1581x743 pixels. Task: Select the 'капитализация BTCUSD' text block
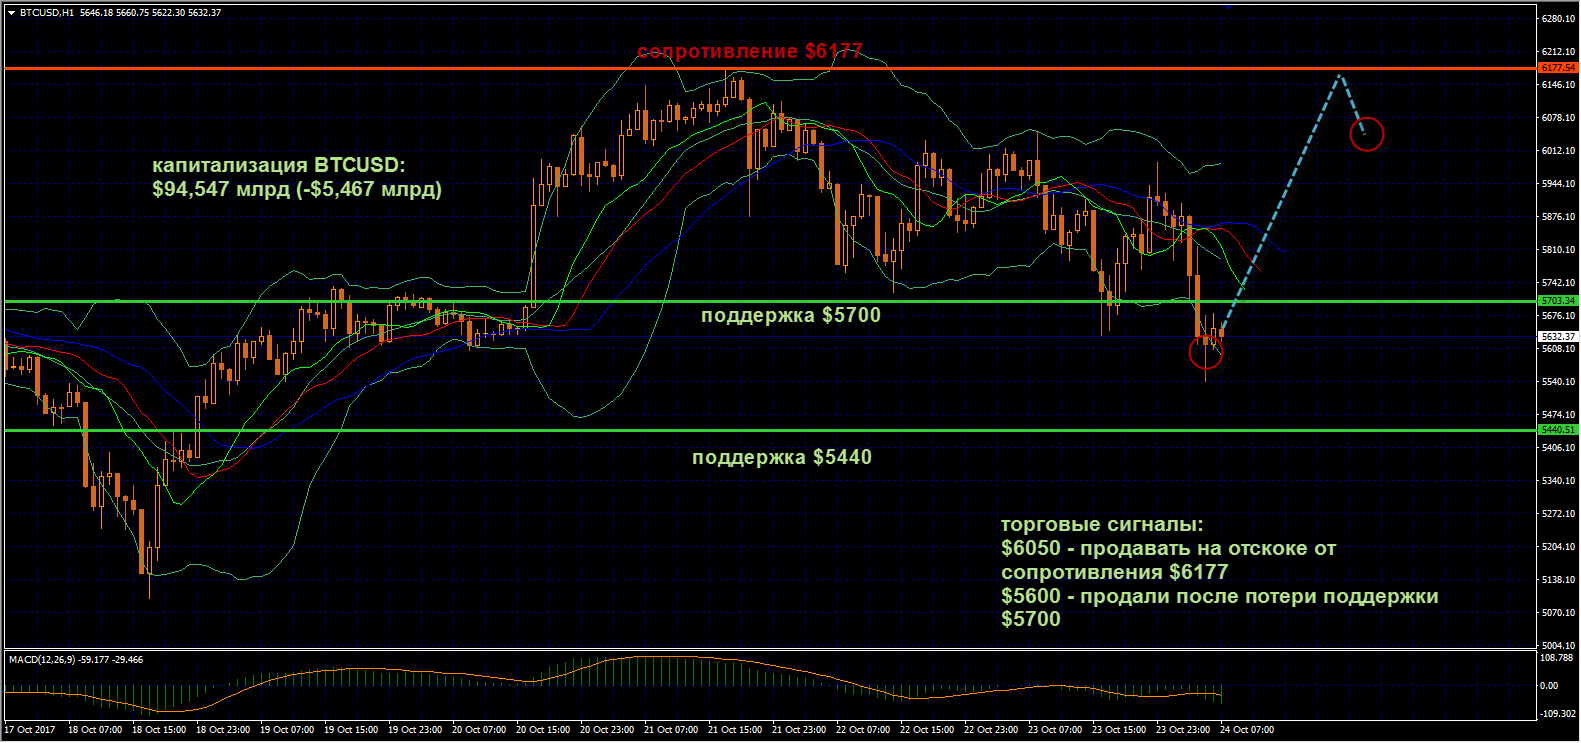(296, 177)
